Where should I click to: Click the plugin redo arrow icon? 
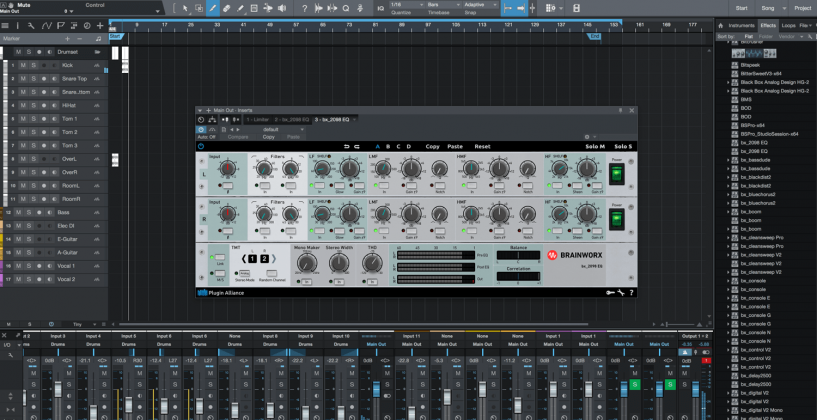357,146
